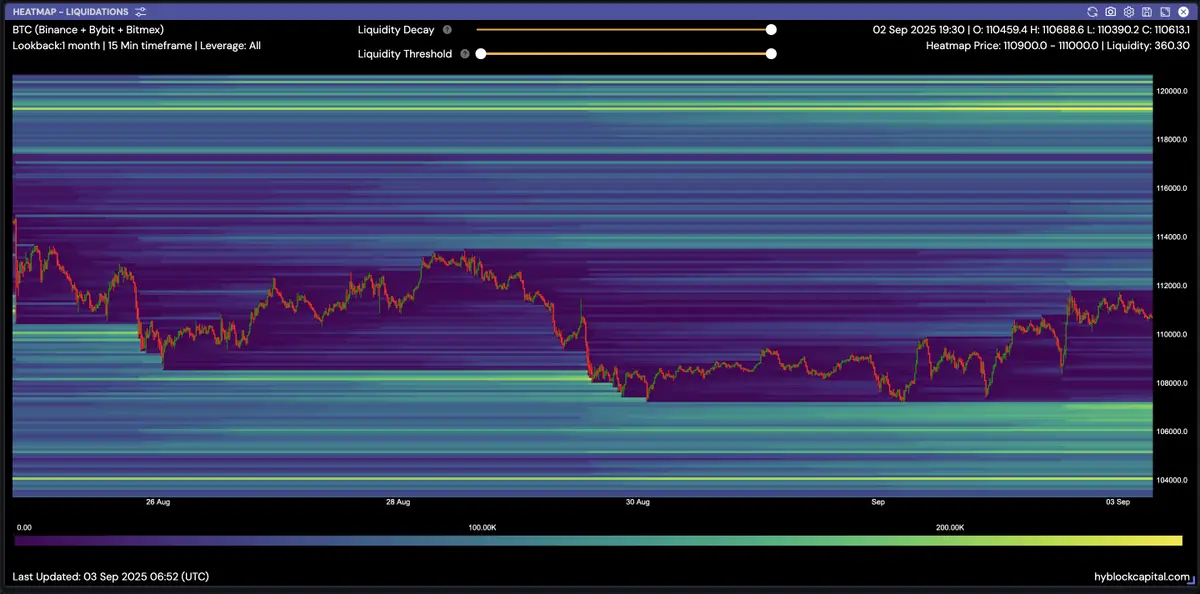Click the 28 Aug date axis label

[398, 501]
